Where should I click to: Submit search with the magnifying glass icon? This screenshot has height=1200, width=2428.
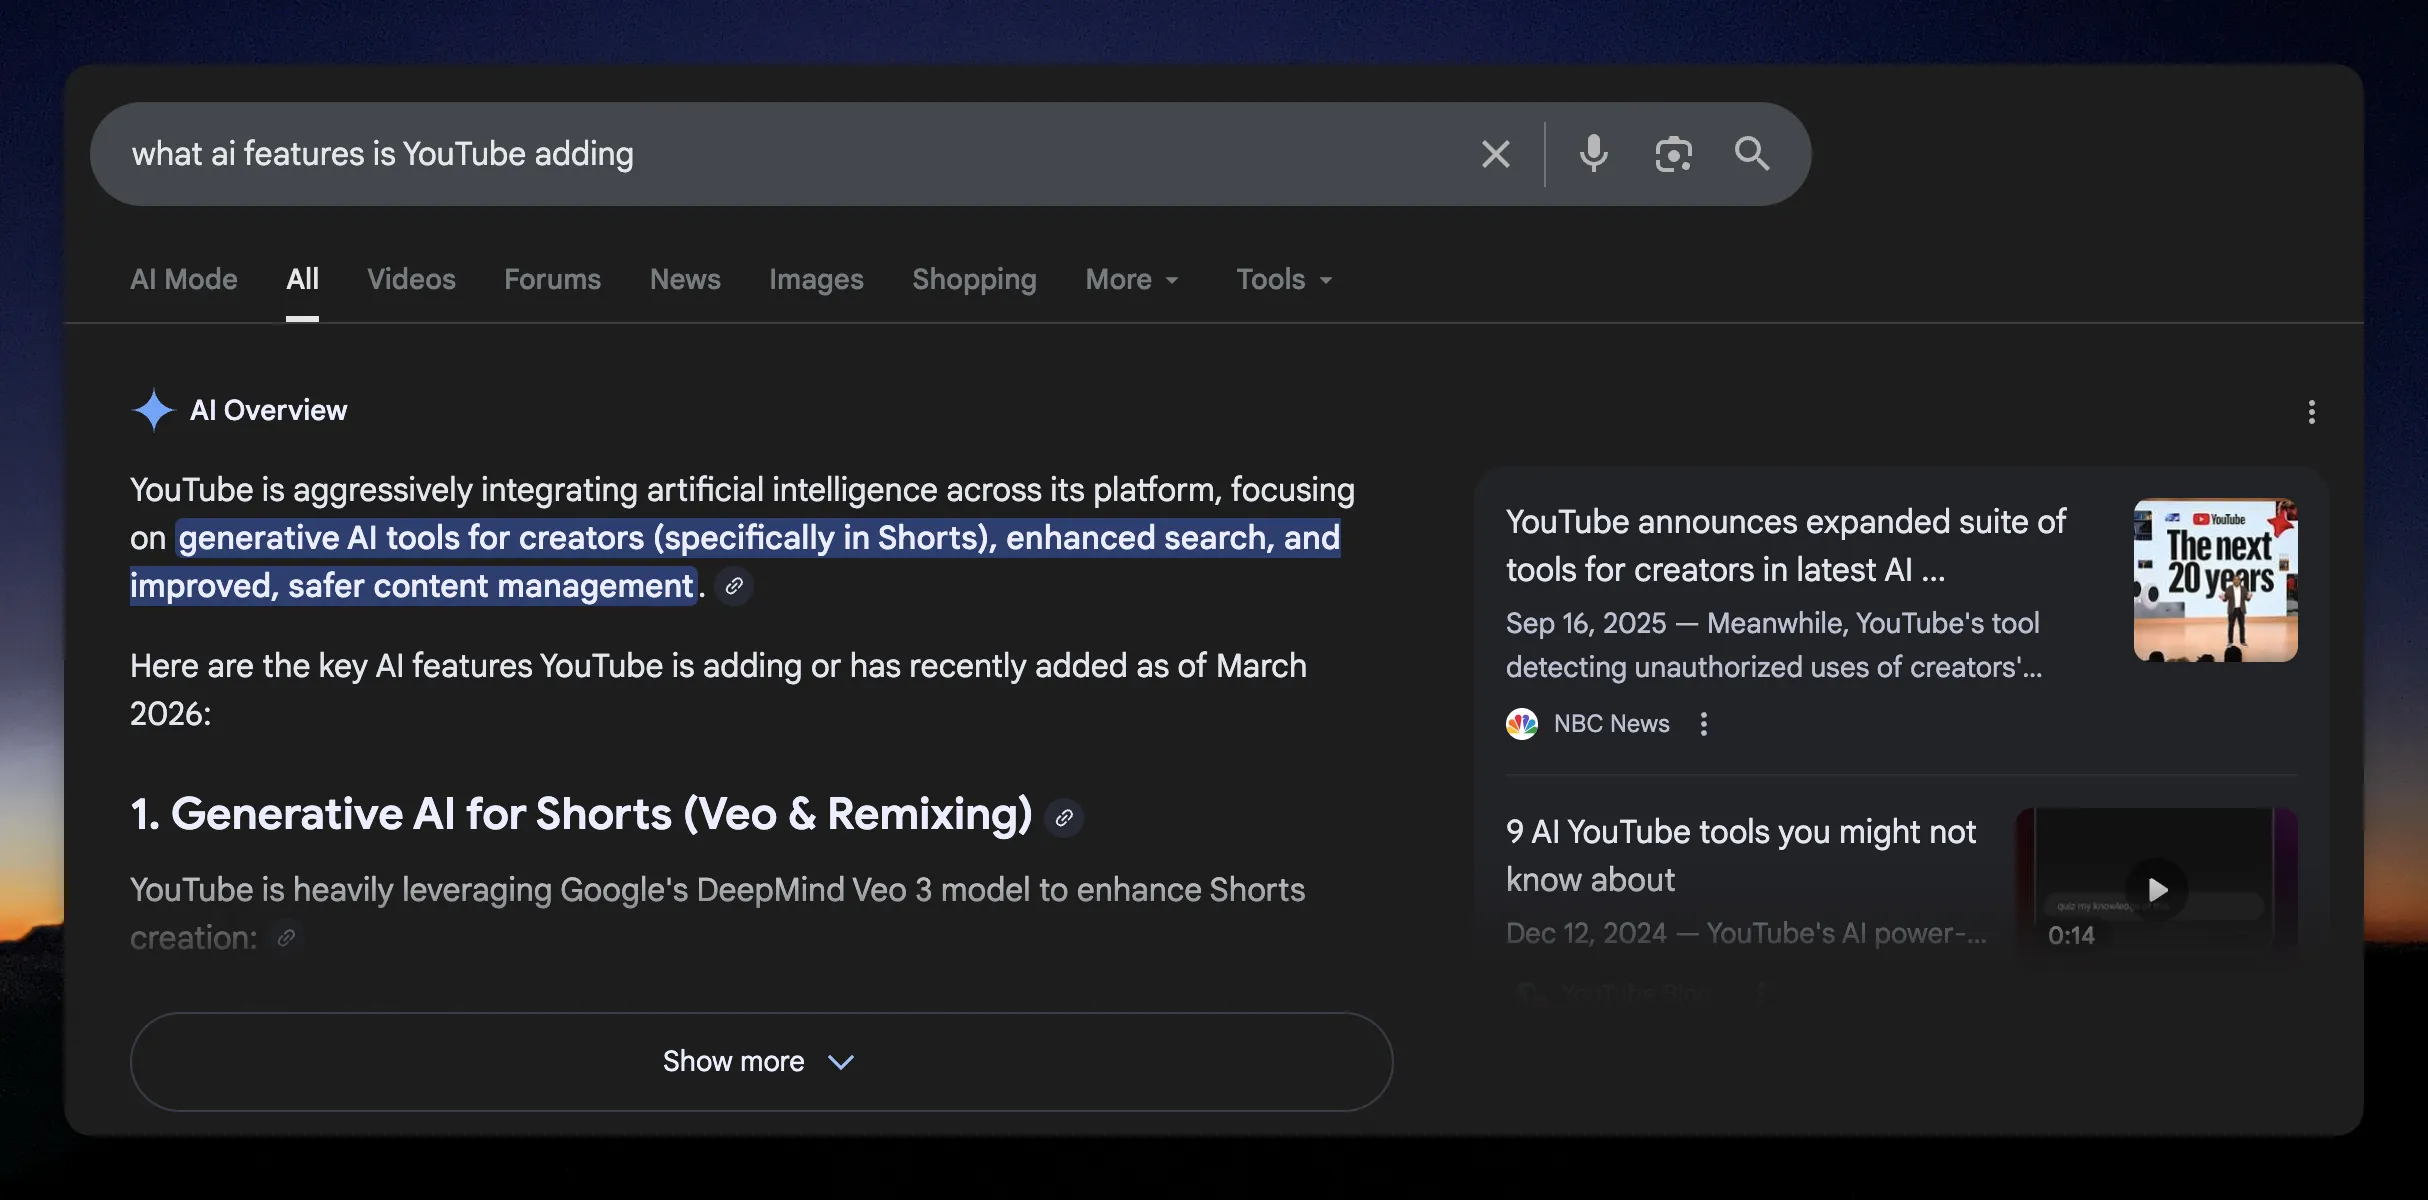1751,154
